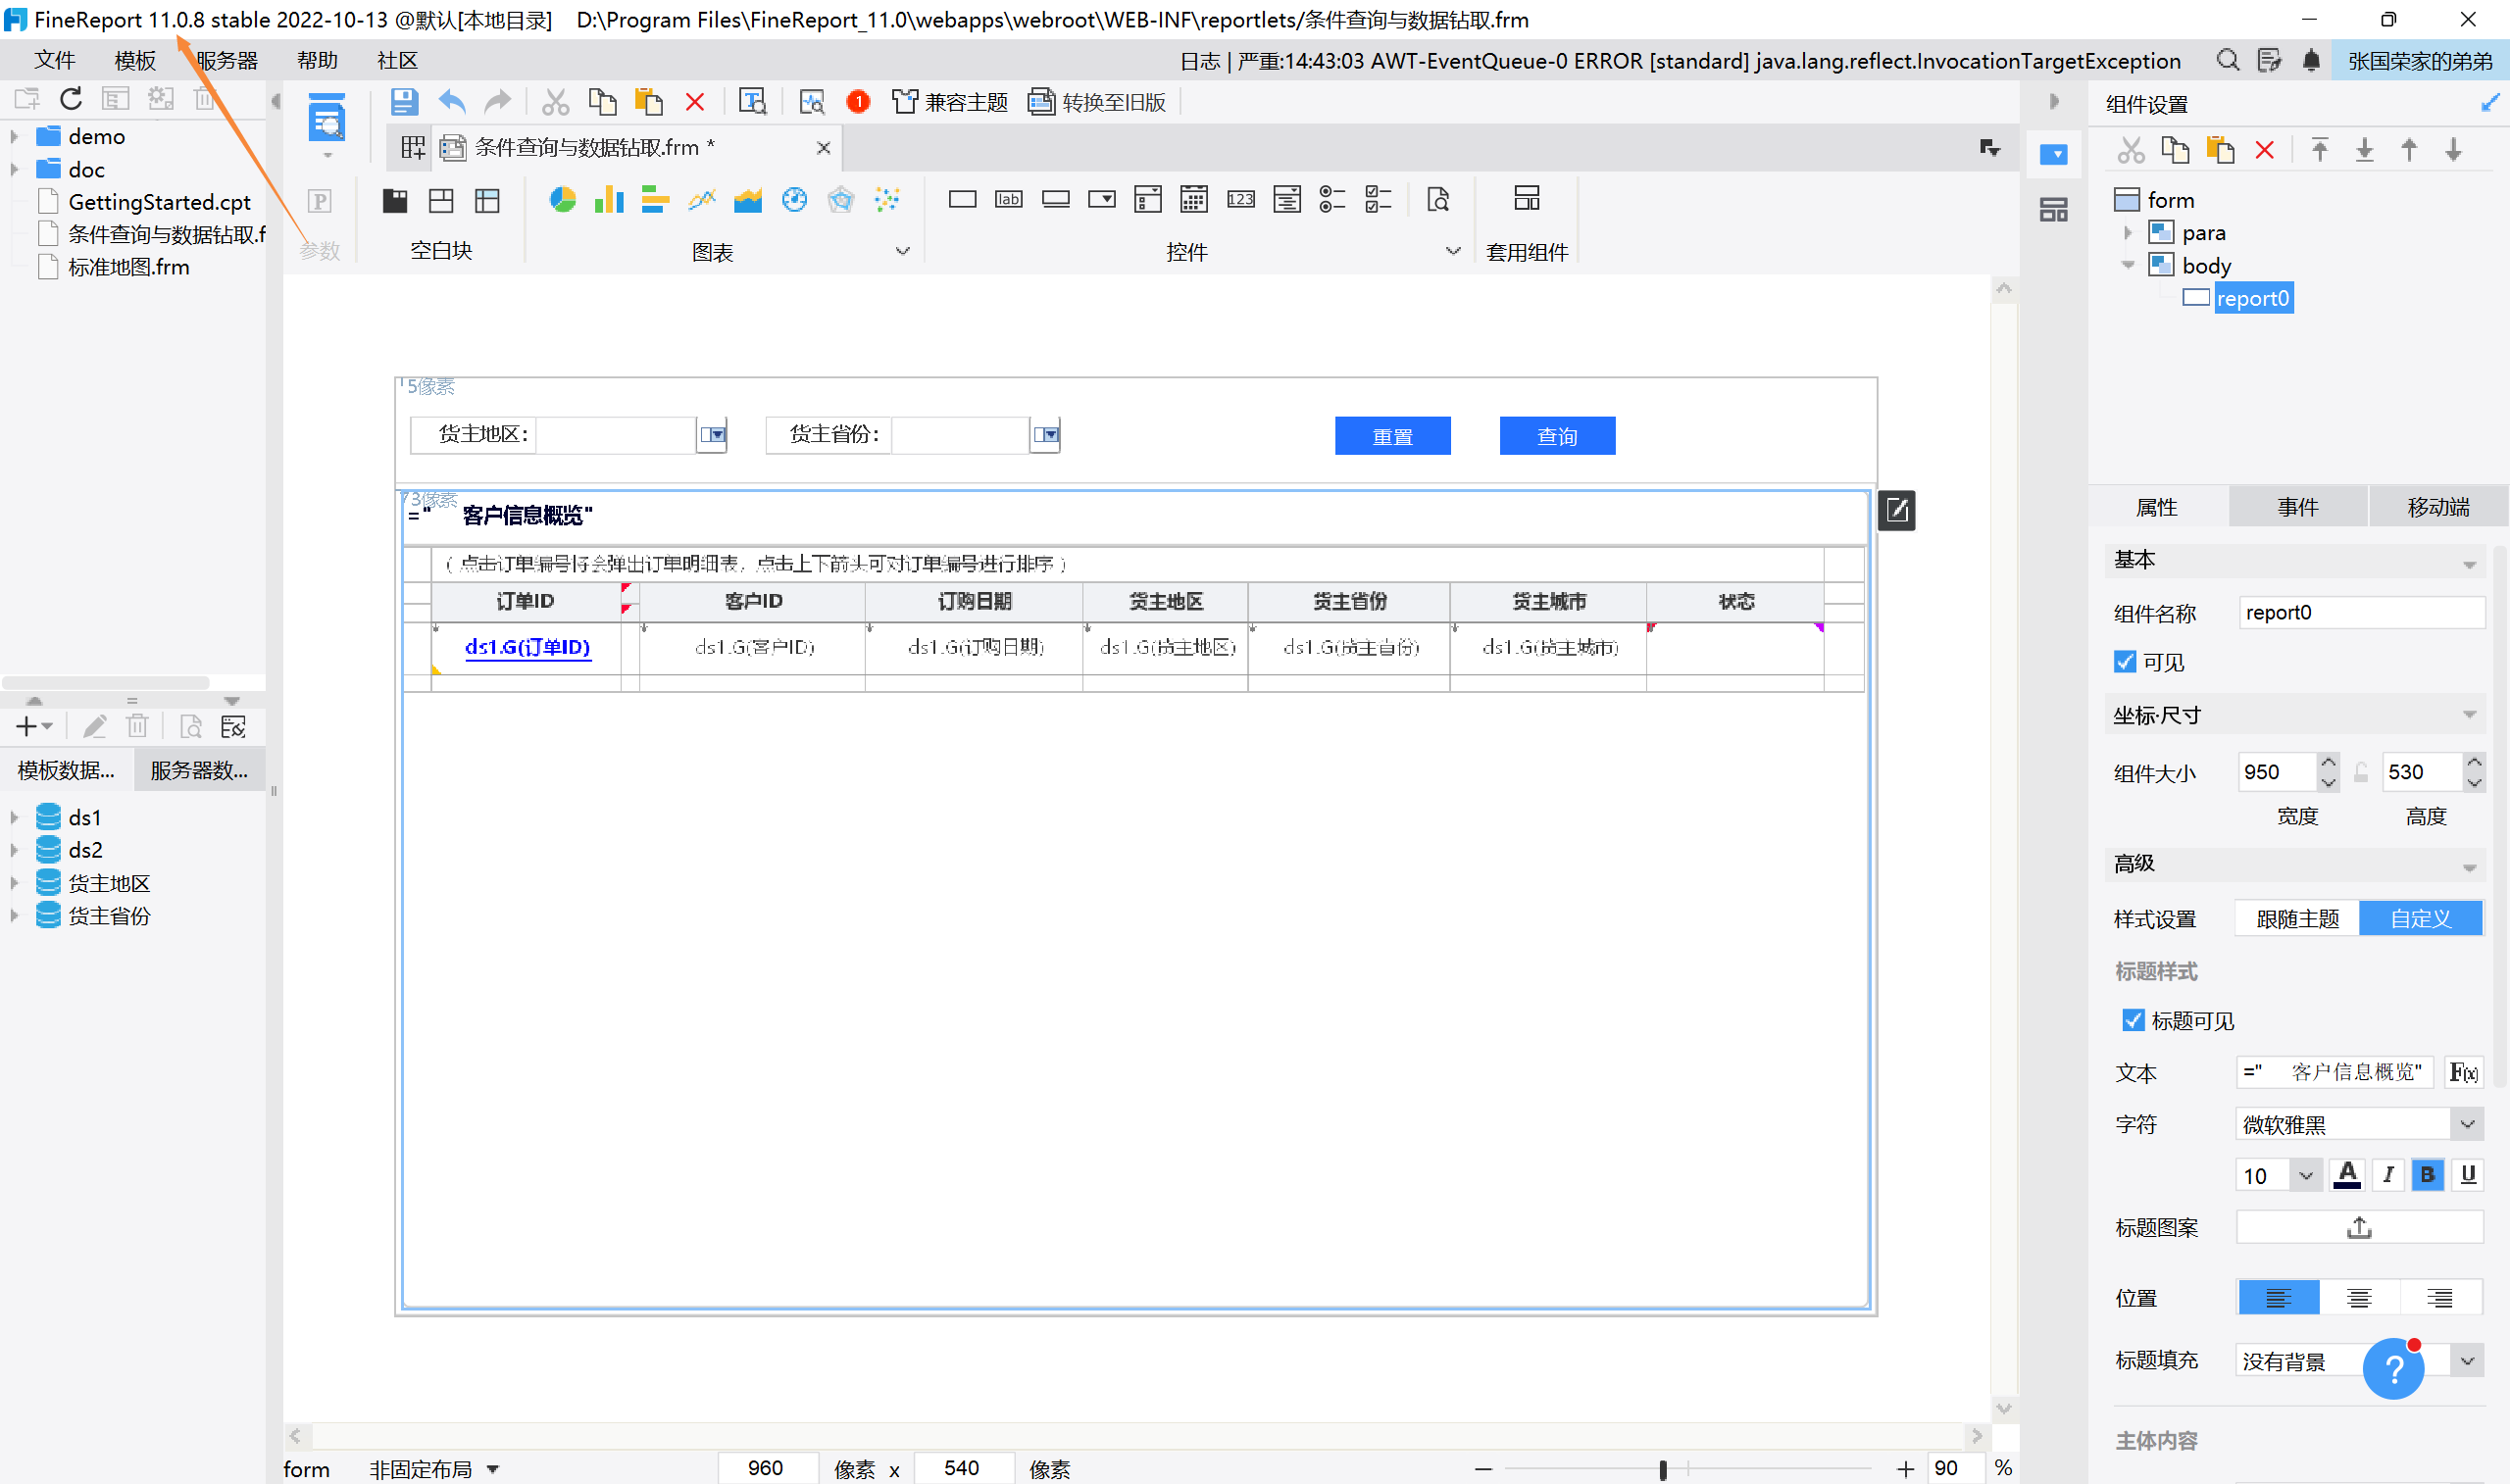Insert a pie chart component
2510x1484 pixels.
click(563, 200)
